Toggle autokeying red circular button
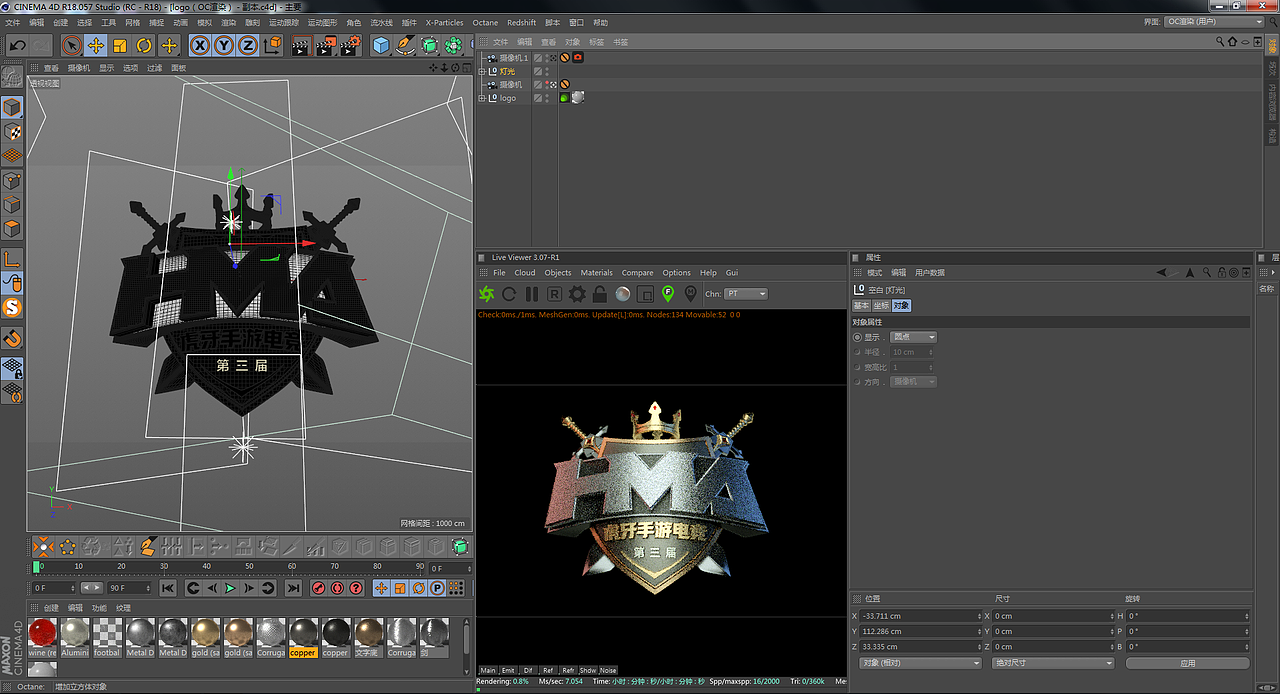Viewport: 1280px width, 694px height. (337, 588)
